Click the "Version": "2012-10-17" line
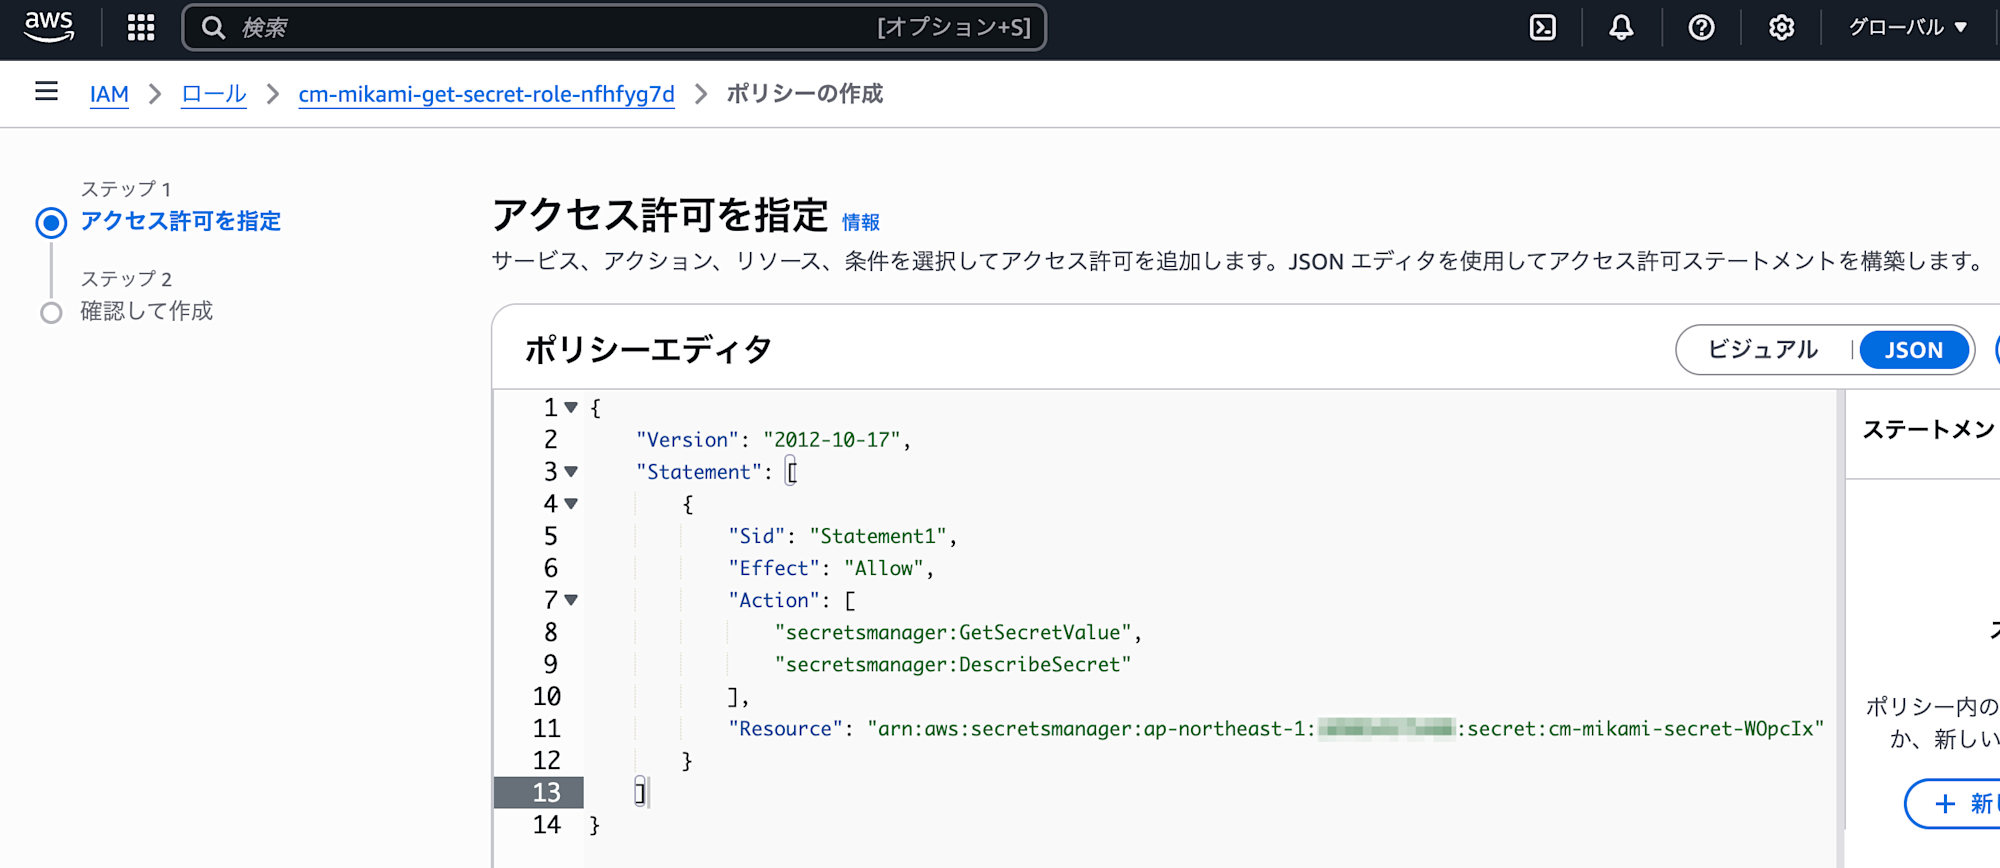Viewport: 2000px width, 868px height. coord(774,439)
